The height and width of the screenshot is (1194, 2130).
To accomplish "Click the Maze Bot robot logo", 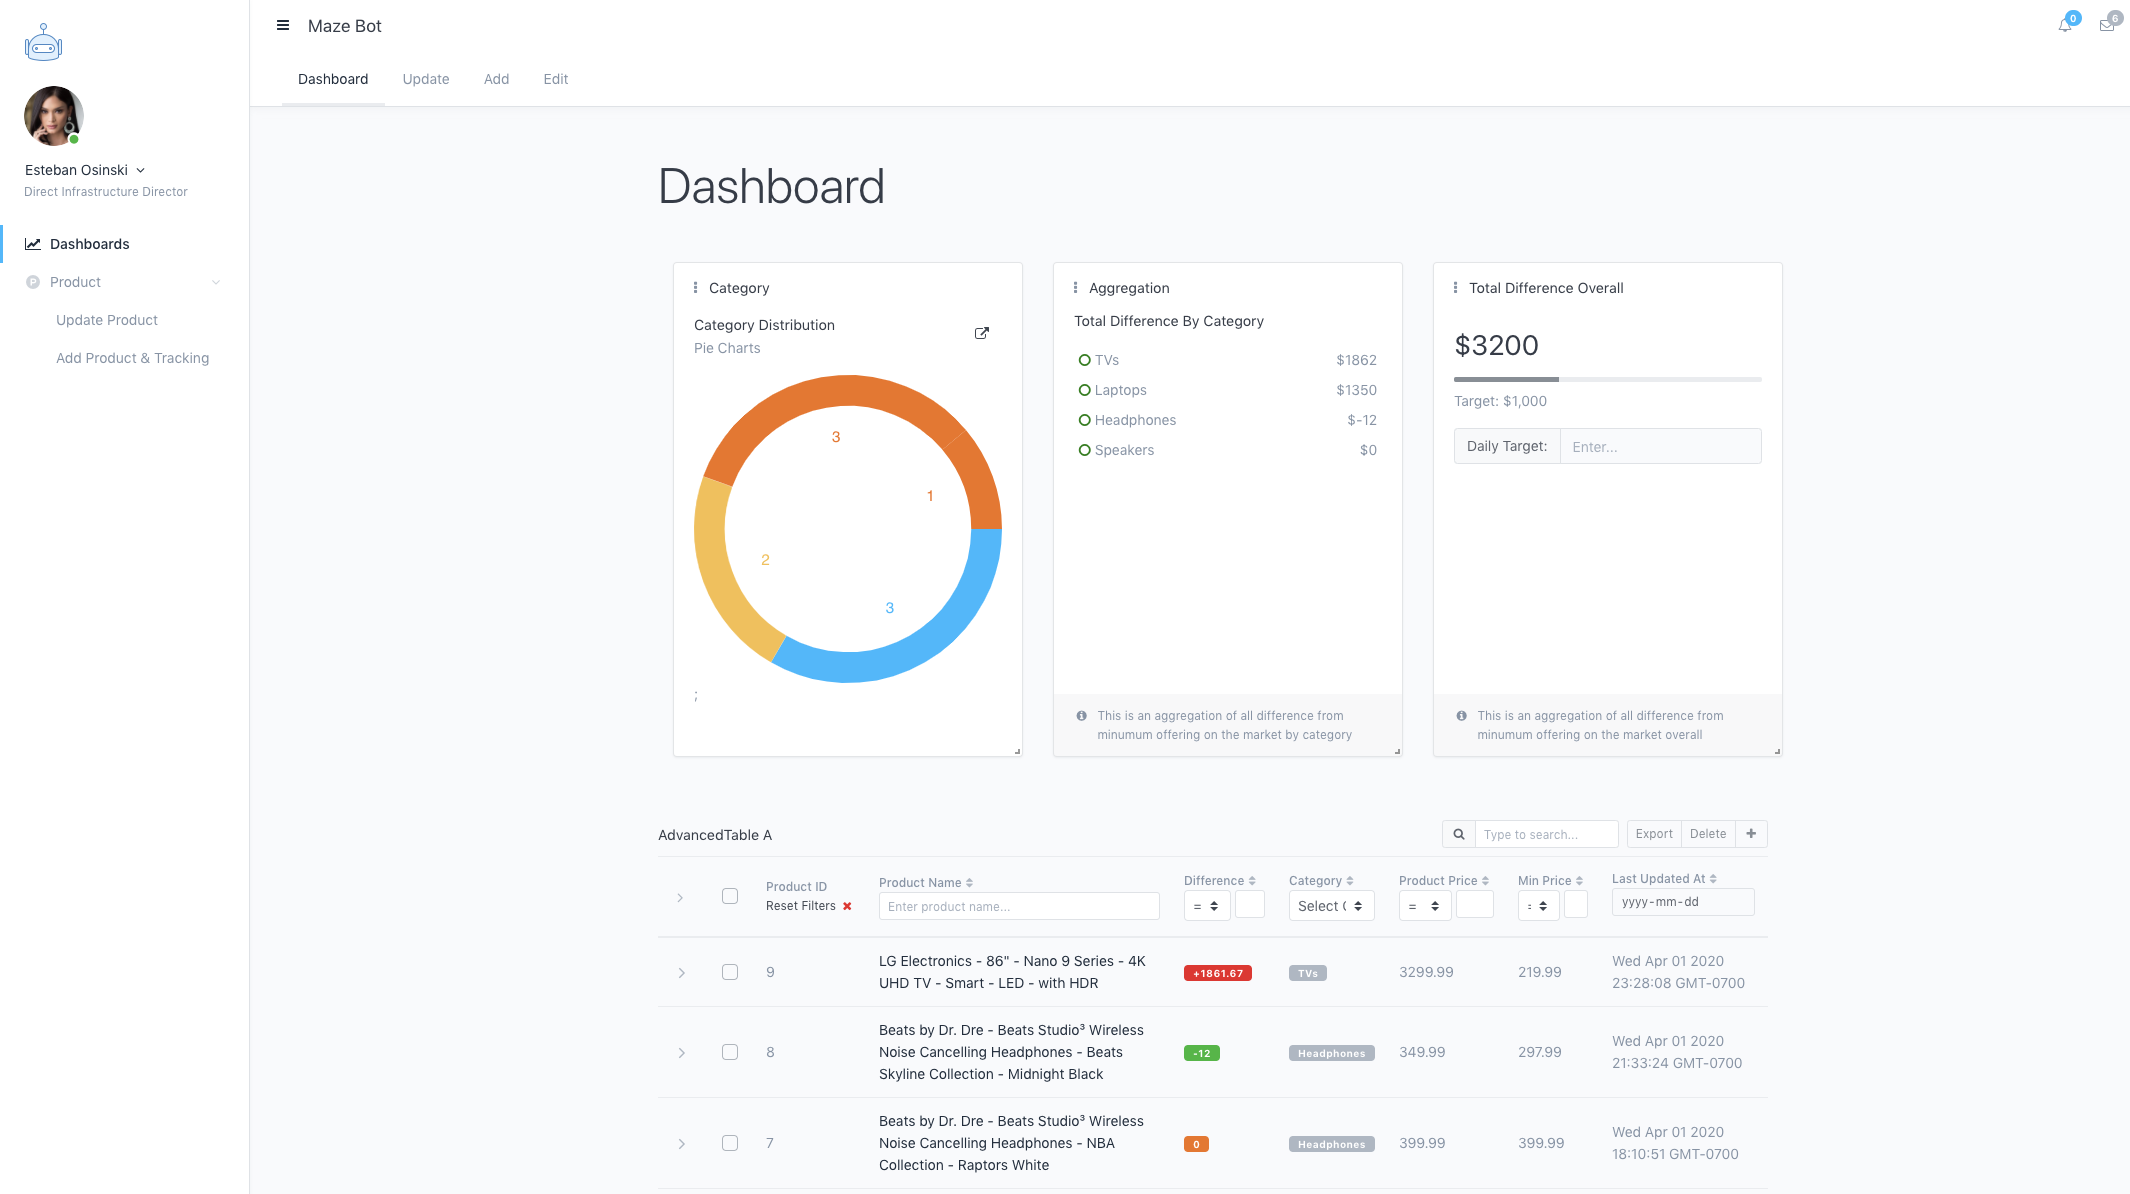I will [x=43, y=43].
